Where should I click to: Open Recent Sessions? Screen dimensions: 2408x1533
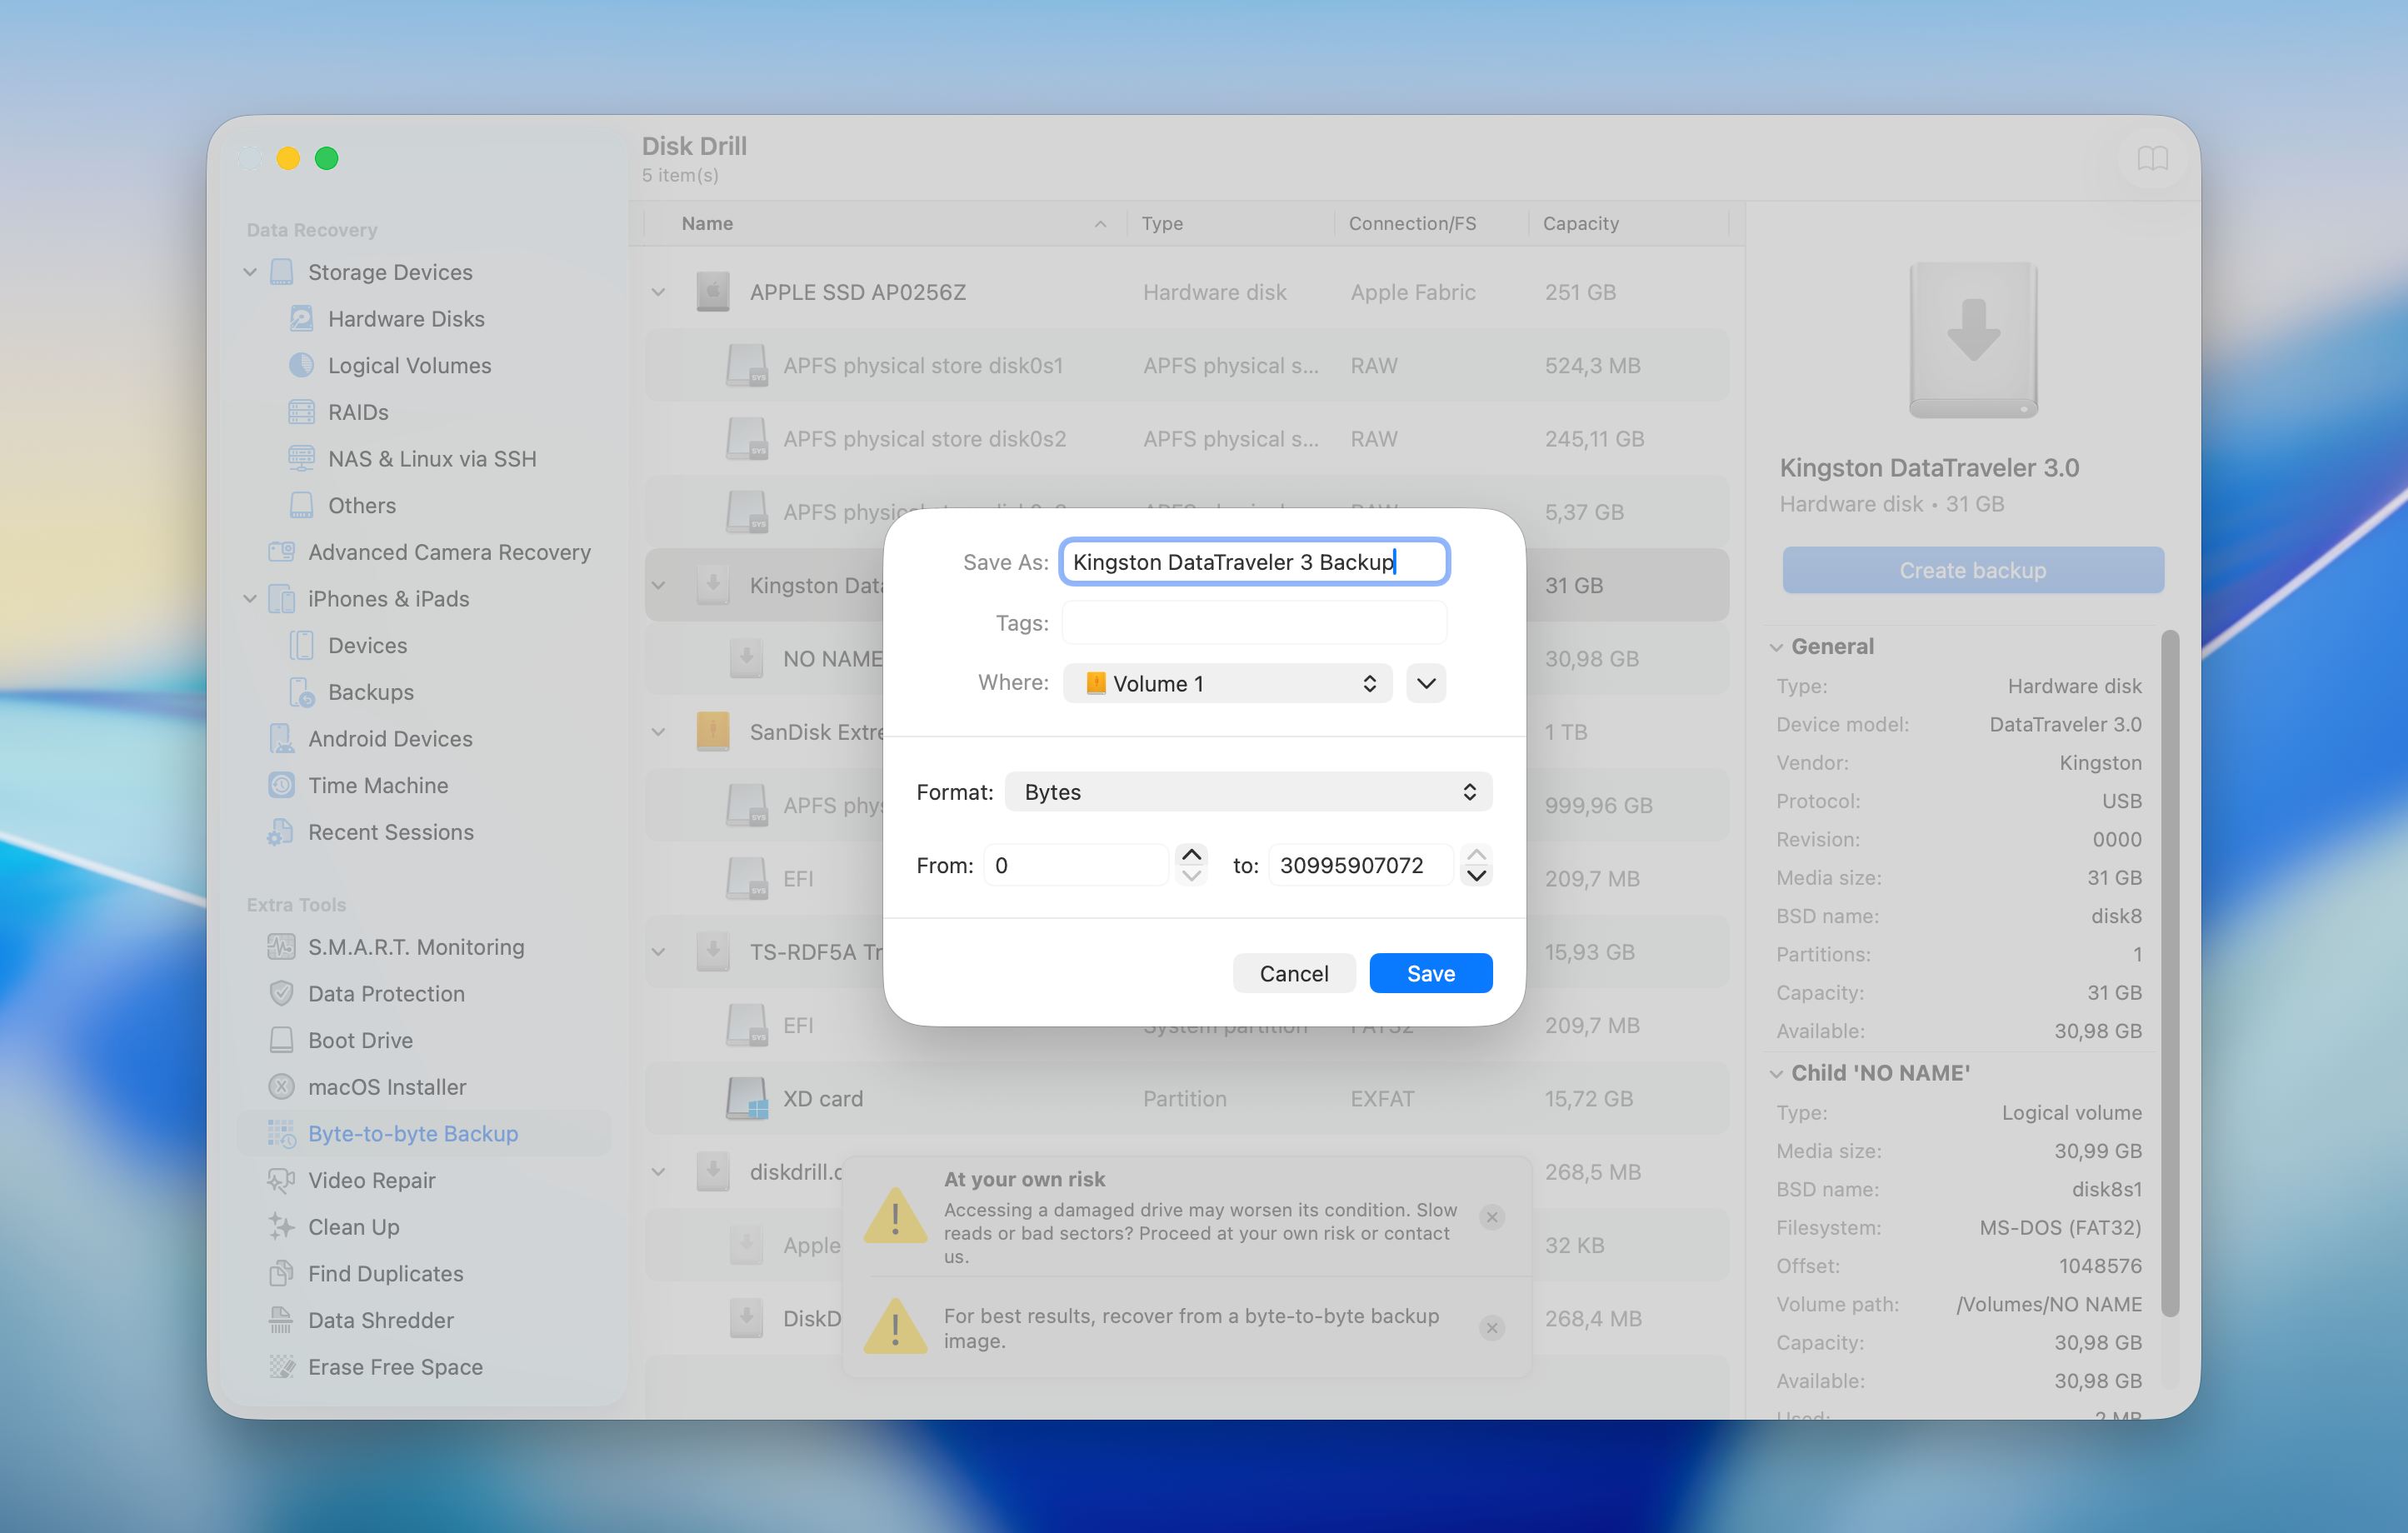[390, 832]
